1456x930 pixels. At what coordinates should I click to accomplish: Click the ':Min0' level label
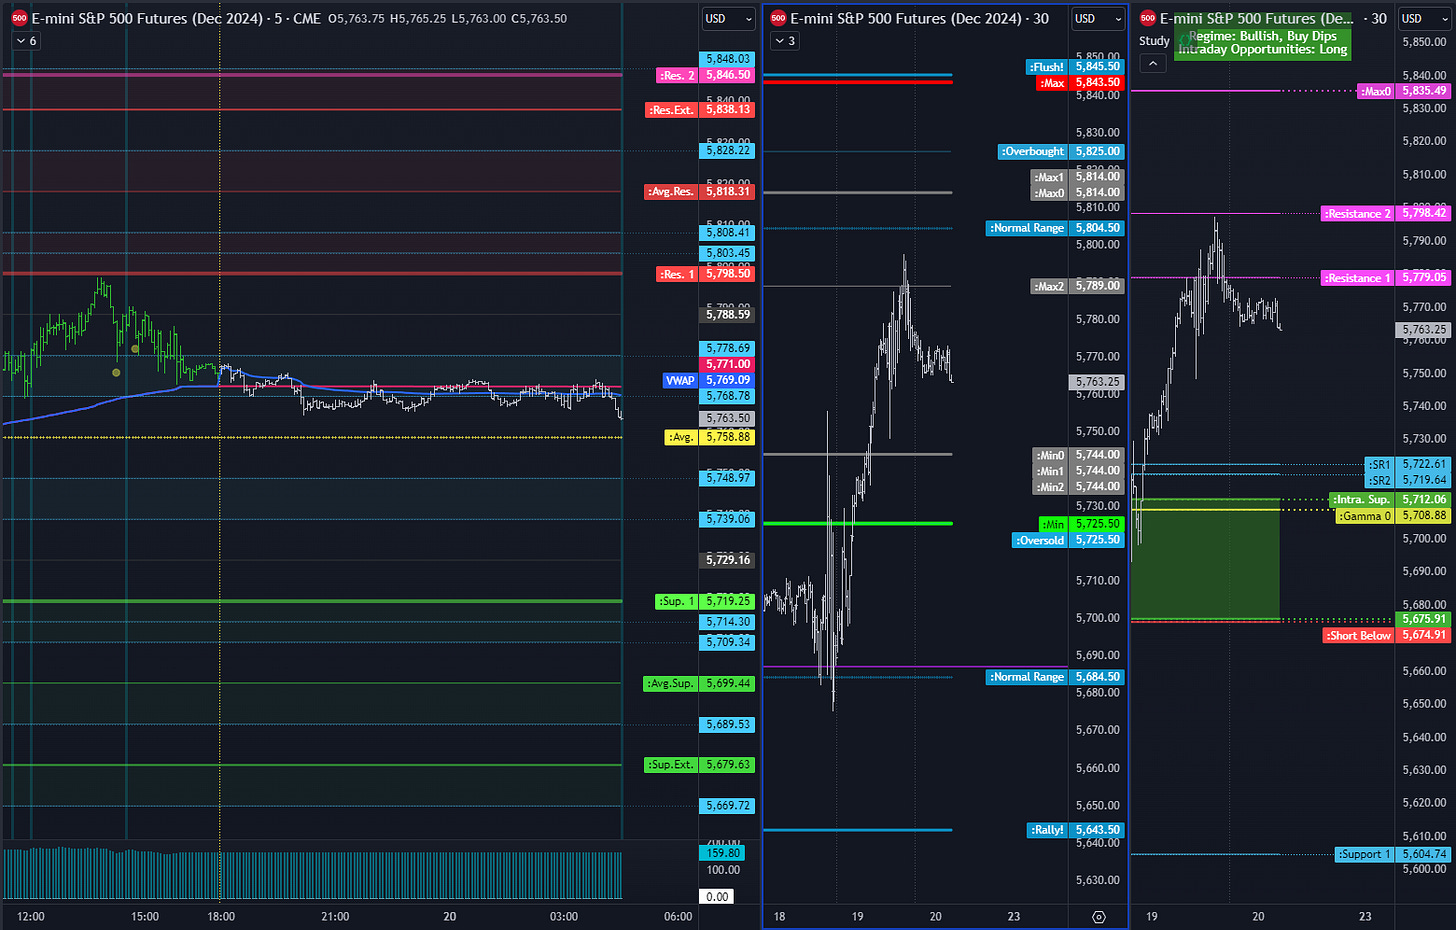(1049, 455)
